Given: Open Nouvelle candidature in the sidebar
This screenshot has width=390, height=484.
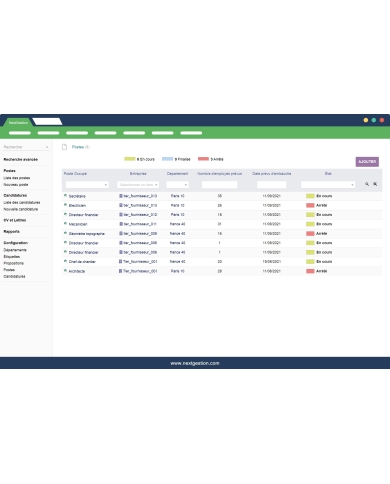Looking at the screenshot, I should coord(21,209).
